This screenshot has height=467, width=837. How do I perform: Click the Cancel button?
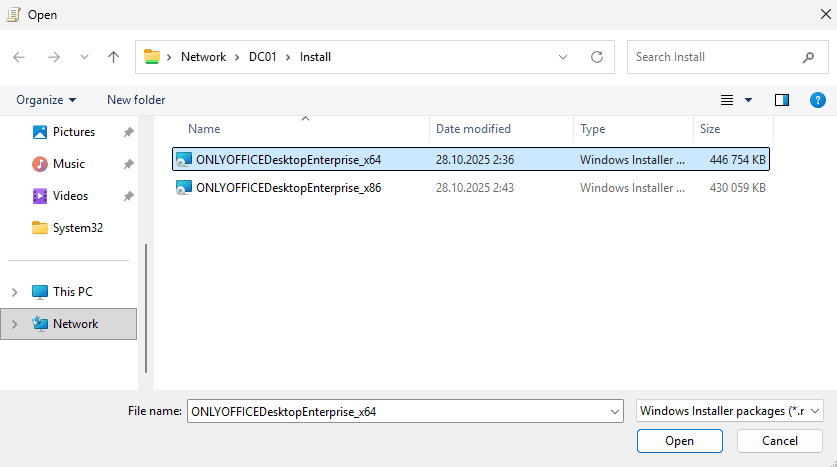780,441
